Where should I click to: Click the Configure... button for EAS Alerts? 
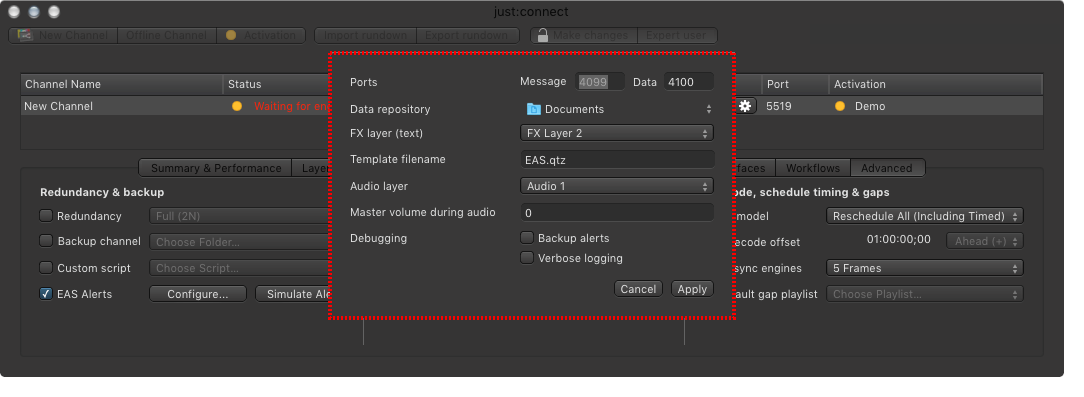pos(198,294)
